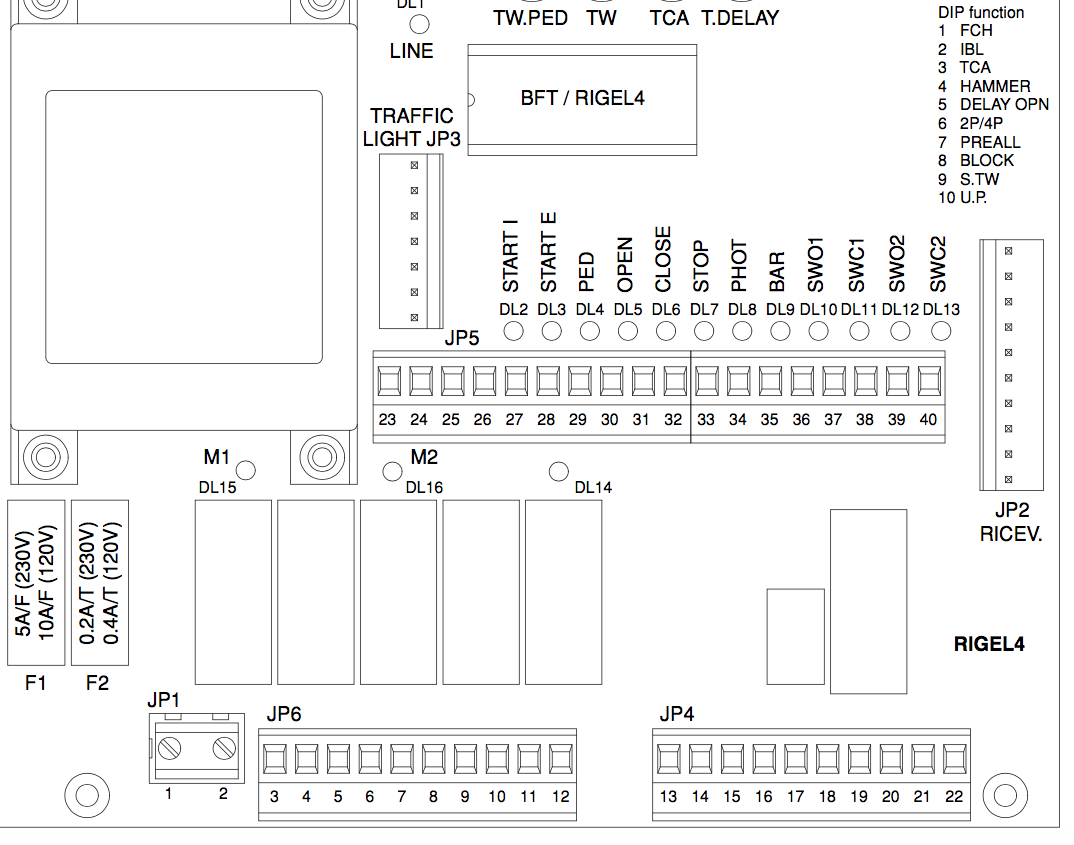Image resolution: width=1074 pixels, height=845 pixels.
Task: Click the bold 'RIGEL4' board name
Action: (x=989, y=644)
